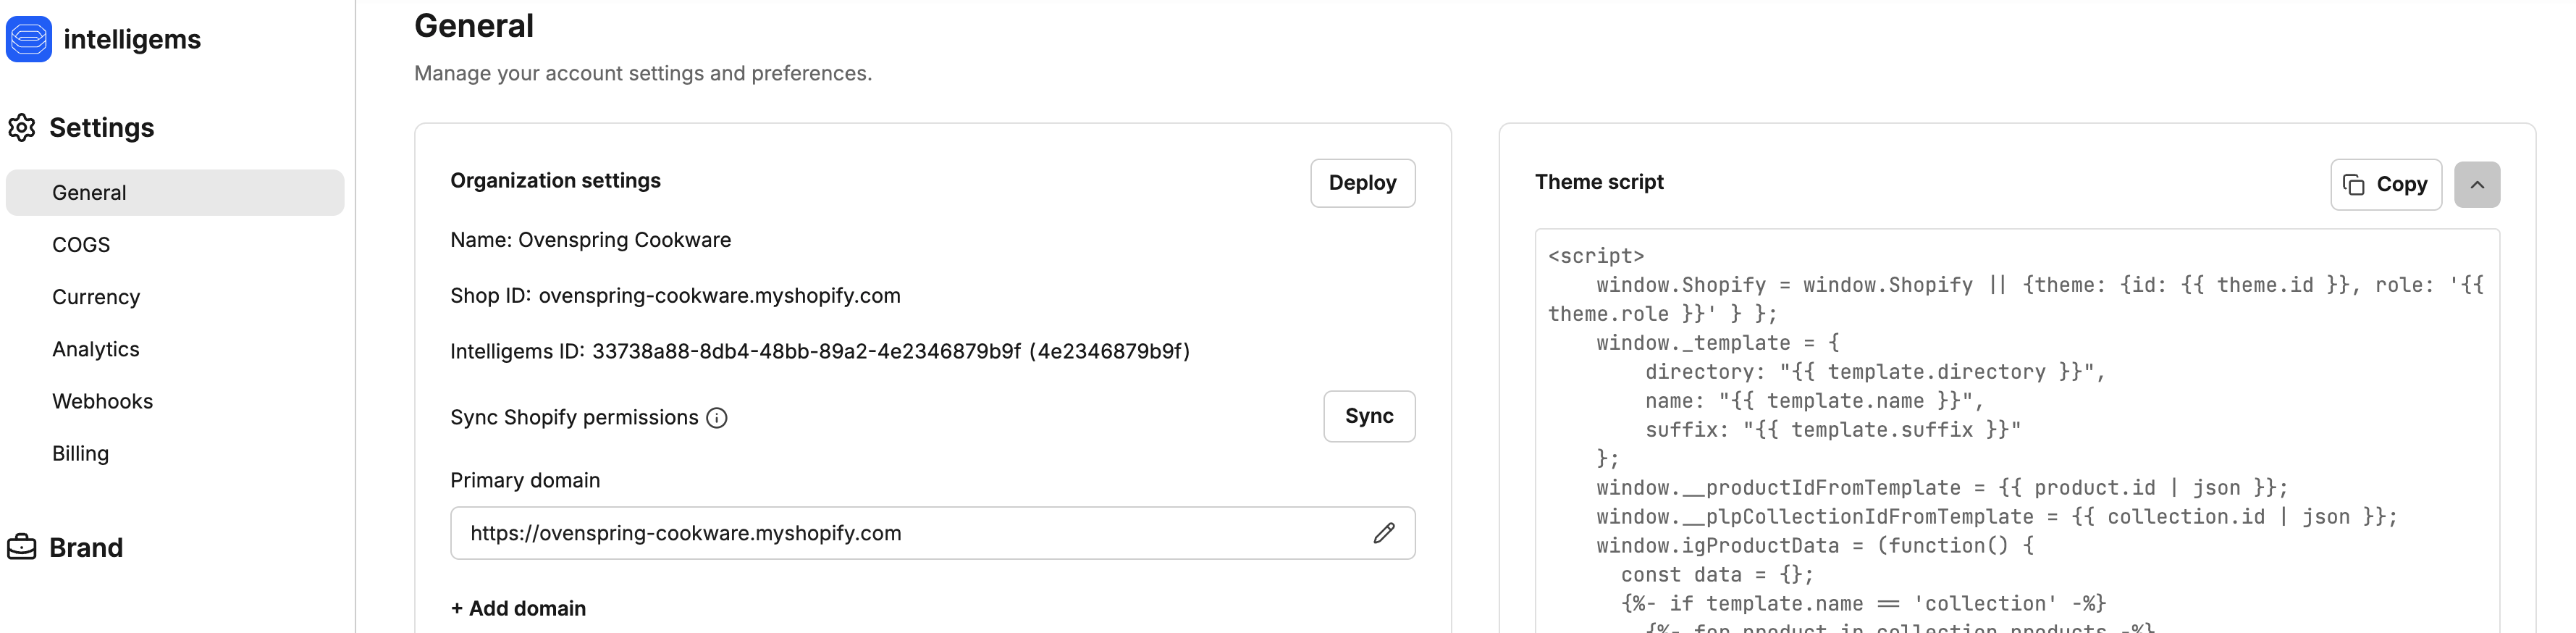This screenshot has width=2576, height=633.
Task: Navigate to Billing settings
Action: [80, 453]
